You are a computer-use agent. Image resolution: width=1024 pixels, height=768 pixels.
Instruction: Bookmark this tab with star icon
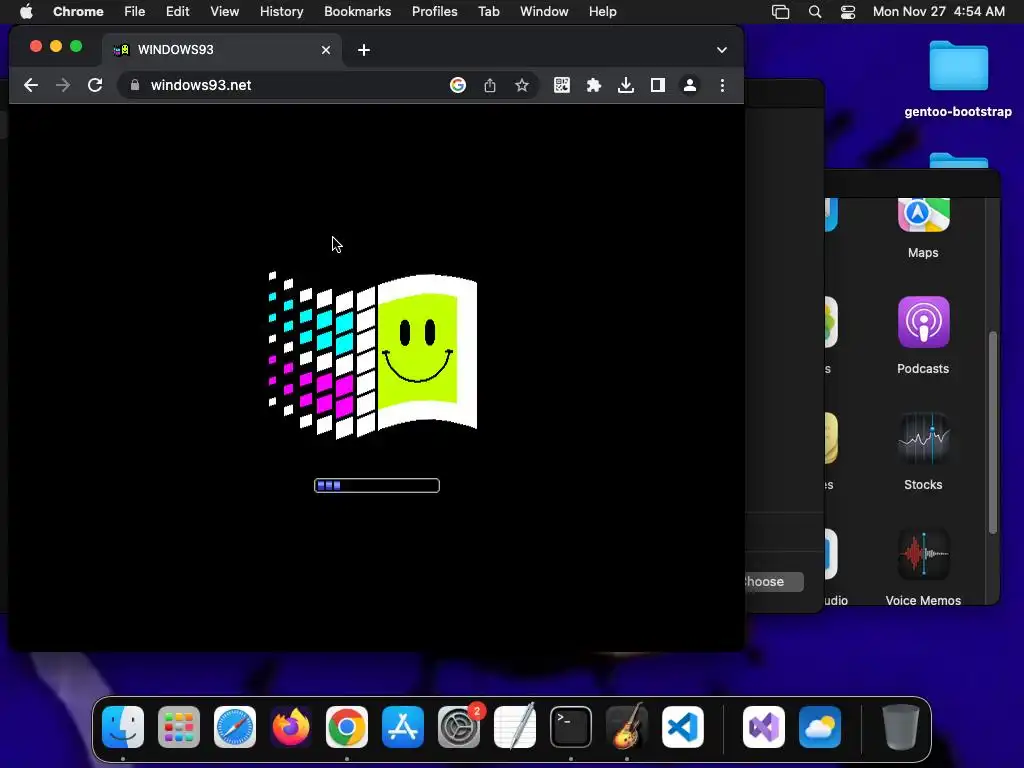(x=521, y=85)
